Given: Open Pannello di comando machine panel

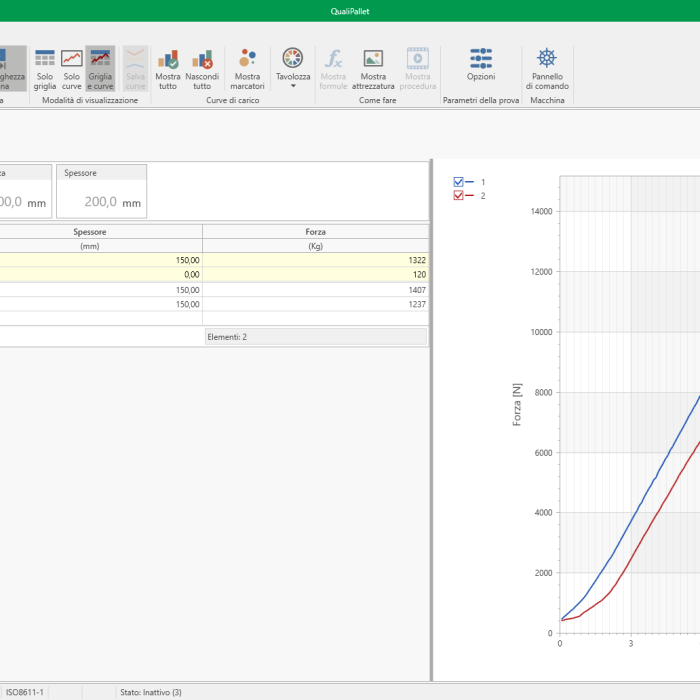Looking at the screenshot, I should point(547,68).
